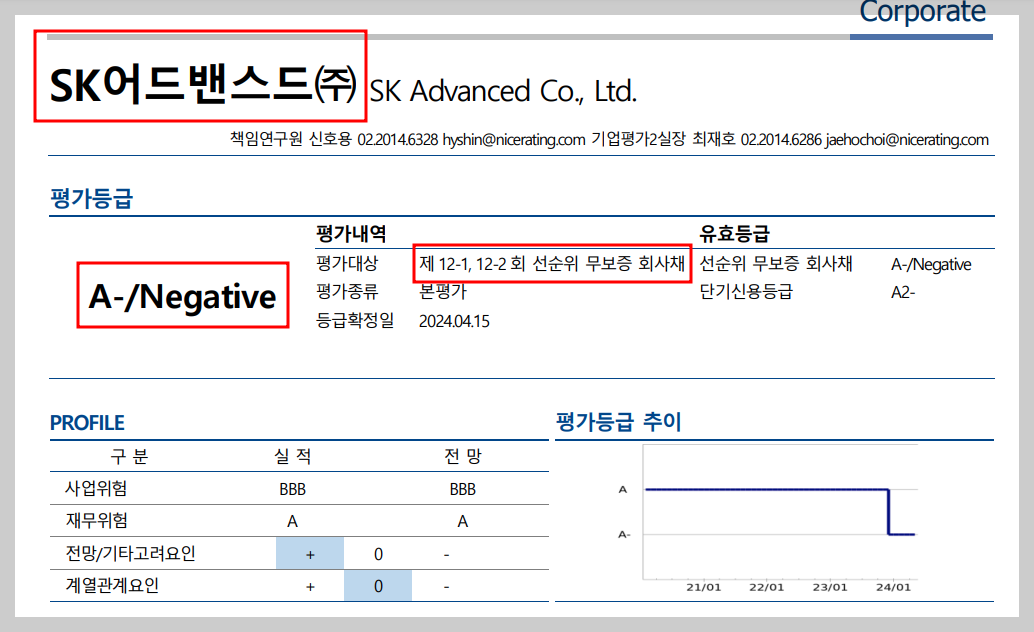Click the 구 분 table header
1034x632 pixels.
click(129, 457)
